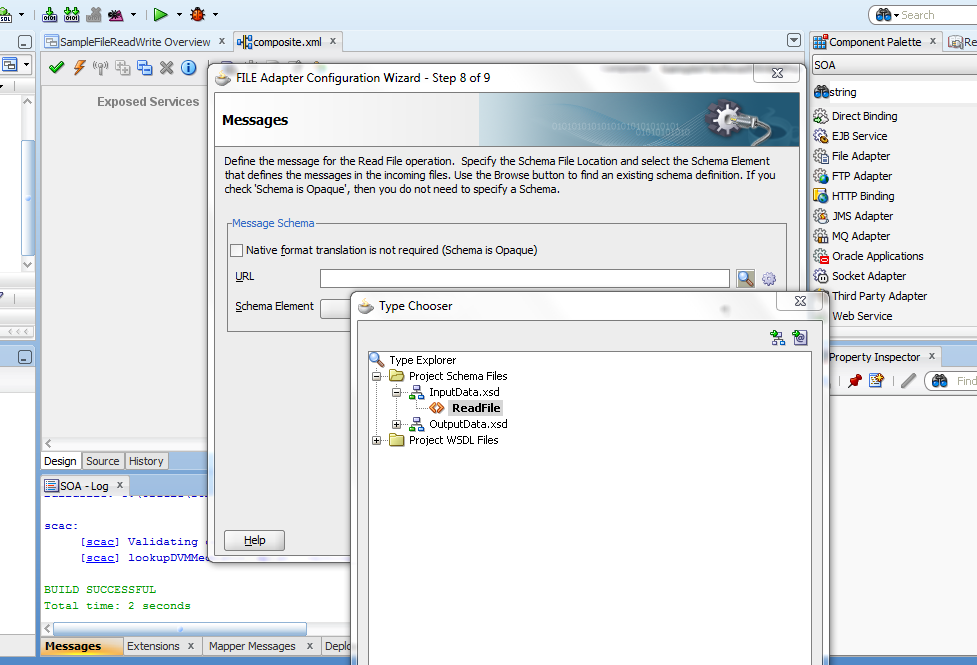This screenshot has width=977, height=665.
Task: Expand the Project WSDL Files node
Action: [x=376, y=441]
